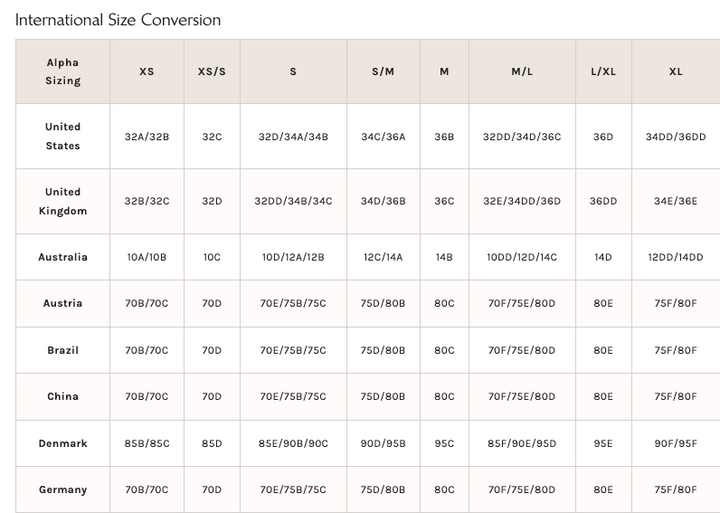Select the M/L column header

pos(522,72)
